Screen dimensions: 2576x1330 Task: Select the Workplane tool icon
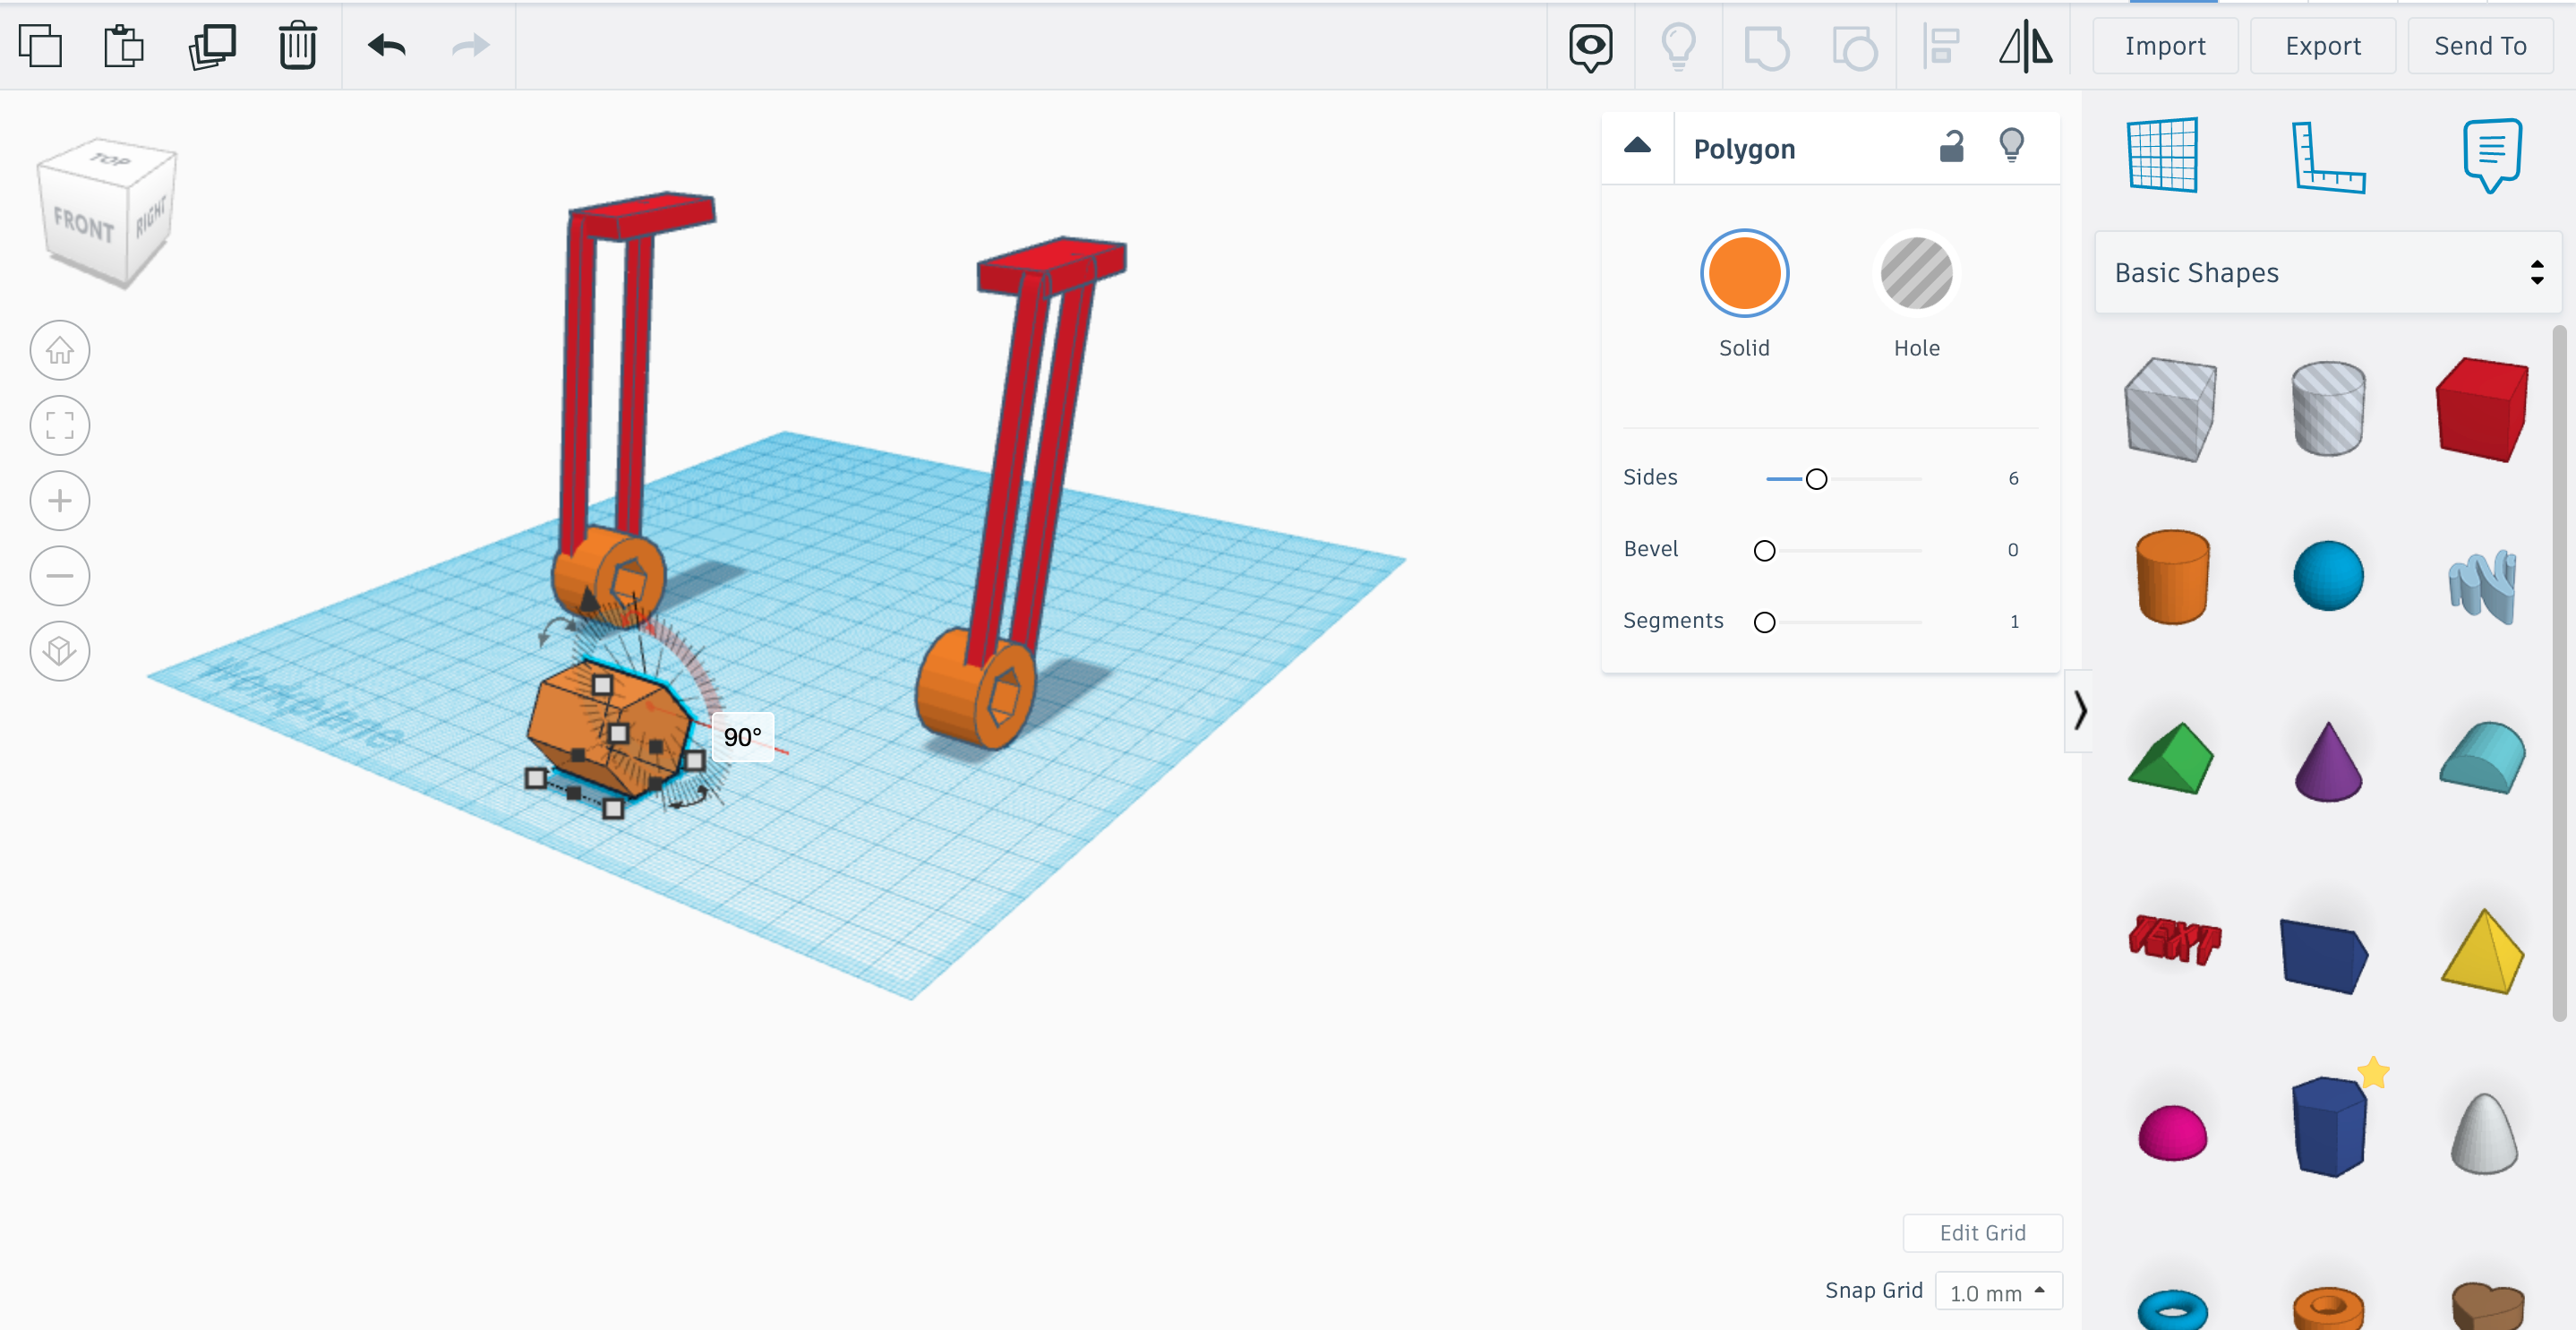tap(2162, 155)
